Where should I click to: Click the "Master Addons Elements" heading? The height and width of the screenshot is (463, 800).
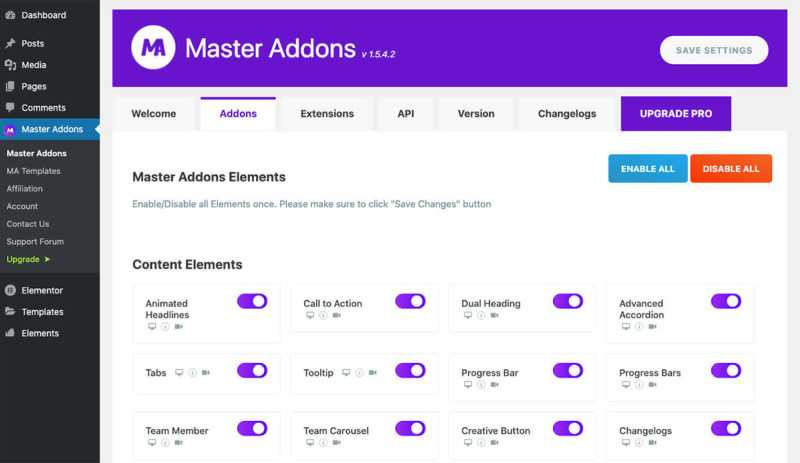[x=209, y=177]
